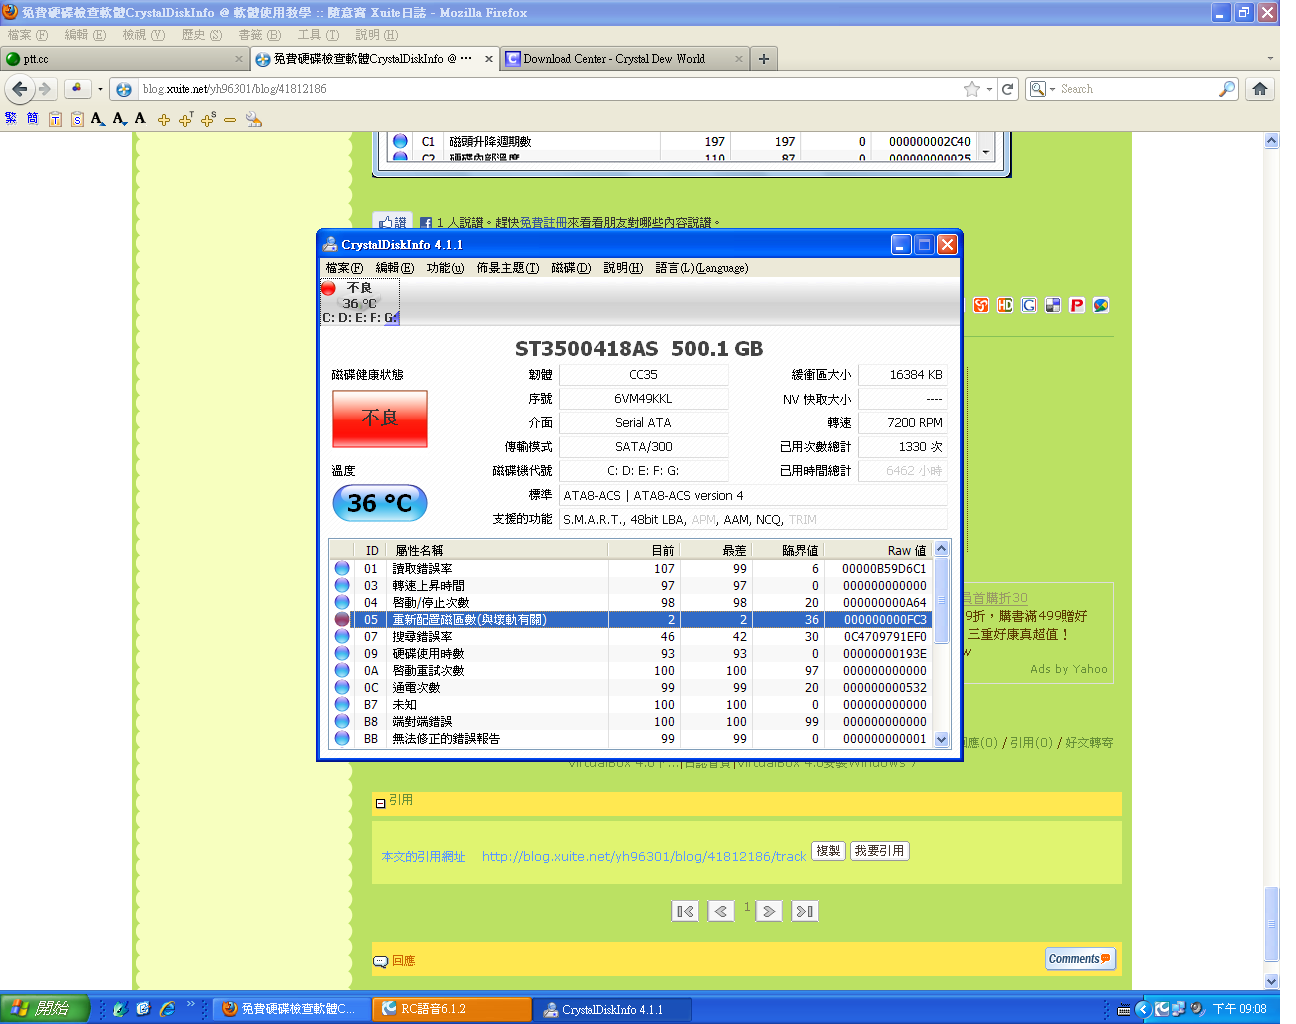Click plain A font toolbar icon

(x=140, y=118)
